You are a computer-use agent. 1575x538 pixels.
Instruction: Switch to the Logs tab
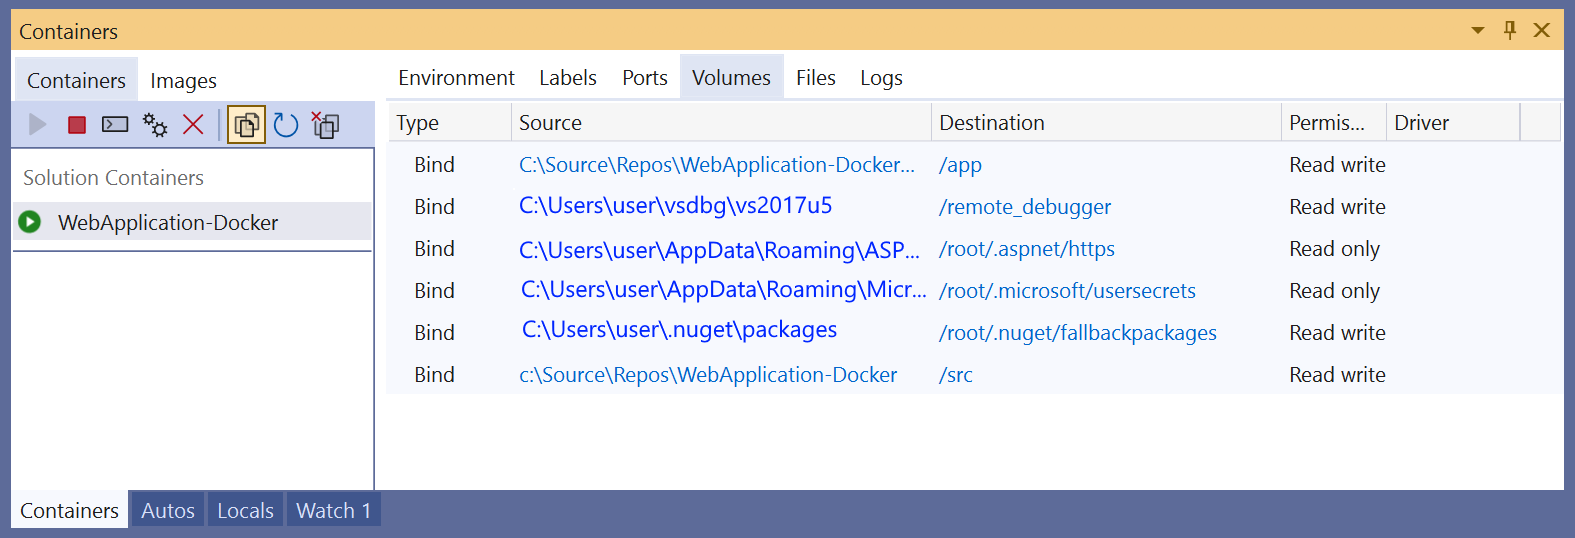point(881,77)
